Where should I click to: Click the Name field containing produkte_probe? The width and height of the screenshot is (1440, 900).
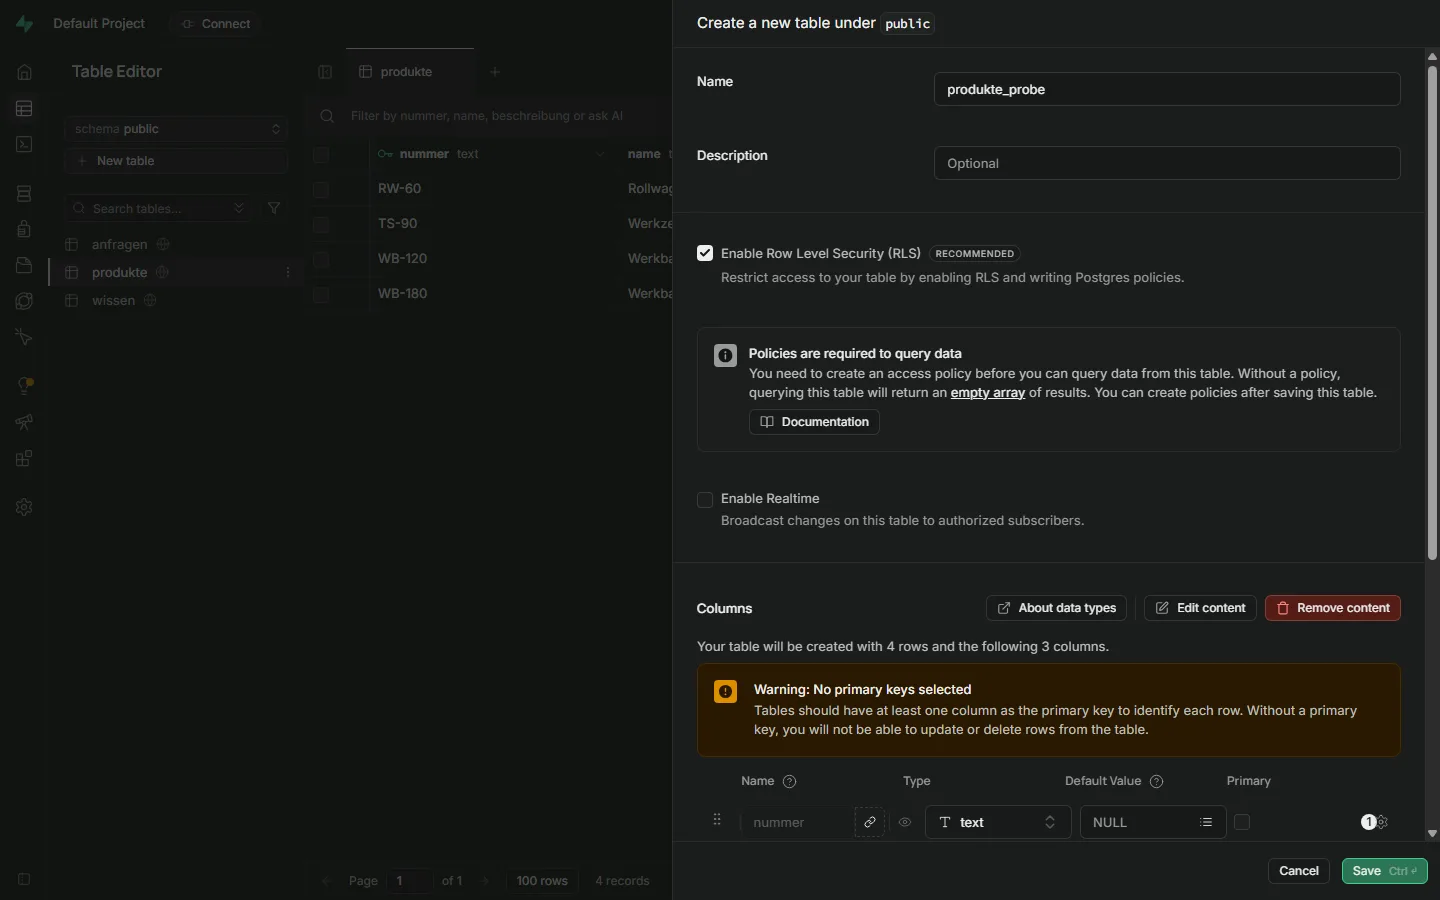tap(1167, 89)
